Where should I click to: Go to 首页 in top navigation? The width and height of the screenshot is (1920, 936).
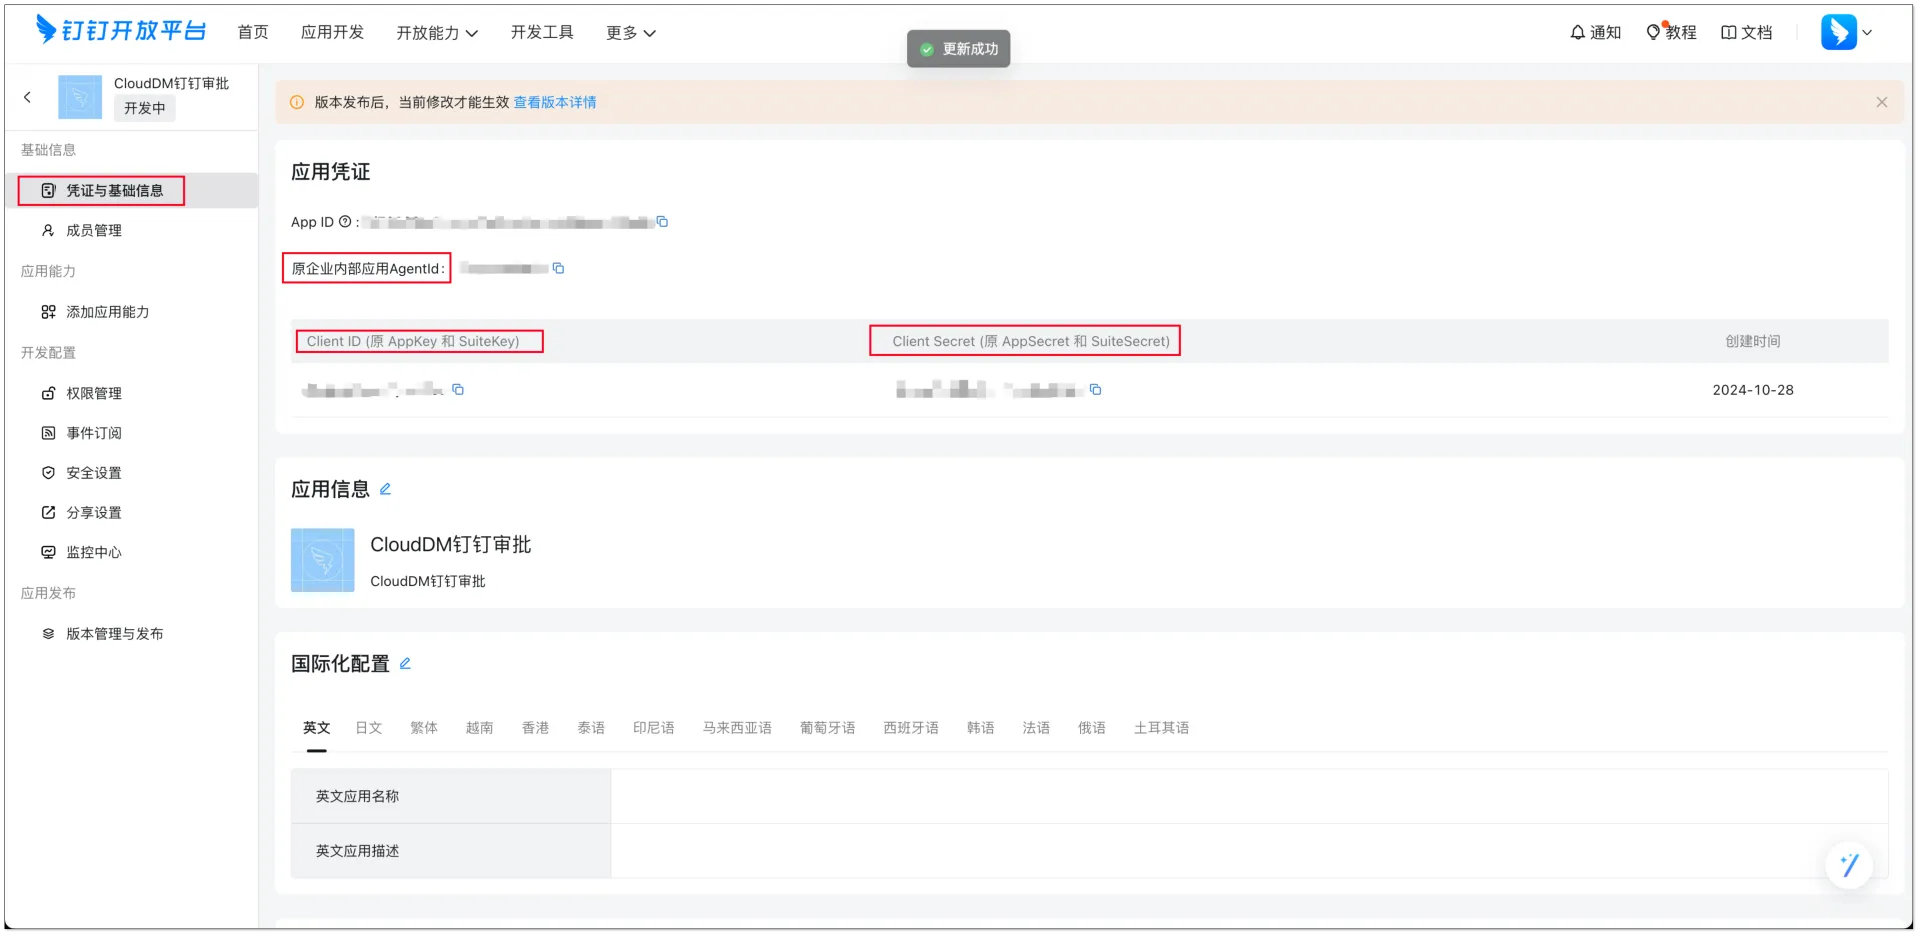253,32
